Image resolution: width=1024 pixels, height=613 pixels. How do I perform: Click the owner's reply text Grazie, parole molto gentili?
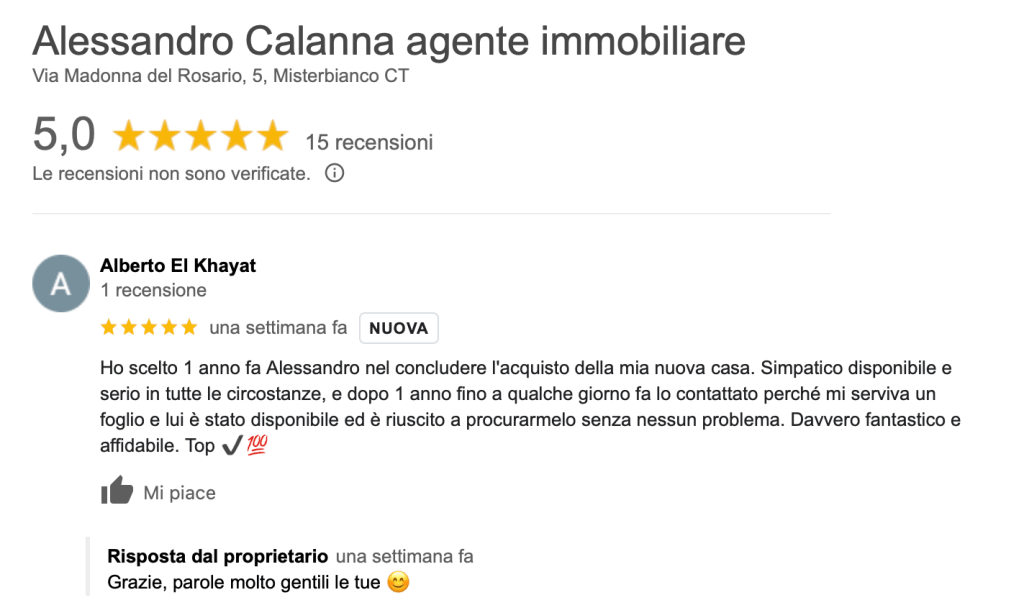[244, 582]
